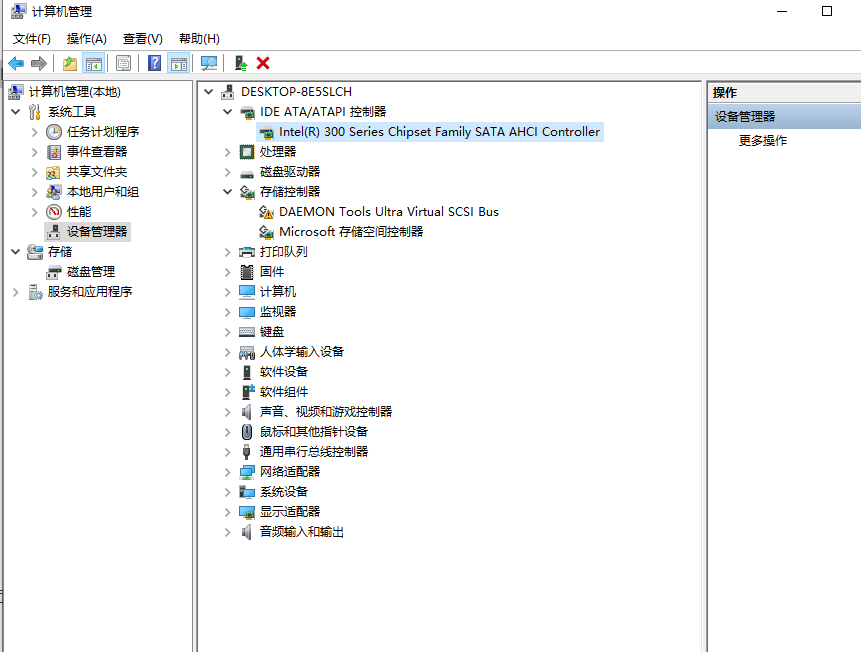Open the 文件(F) menu
The image size is (861, 652).
point(31,38)
